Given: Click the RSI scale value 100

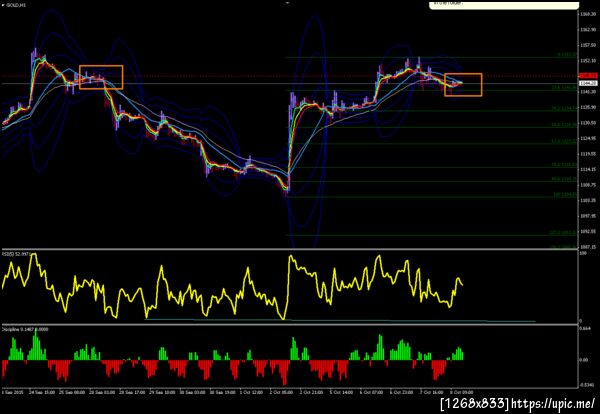Looking at the screenshot, I should (584, 254).
